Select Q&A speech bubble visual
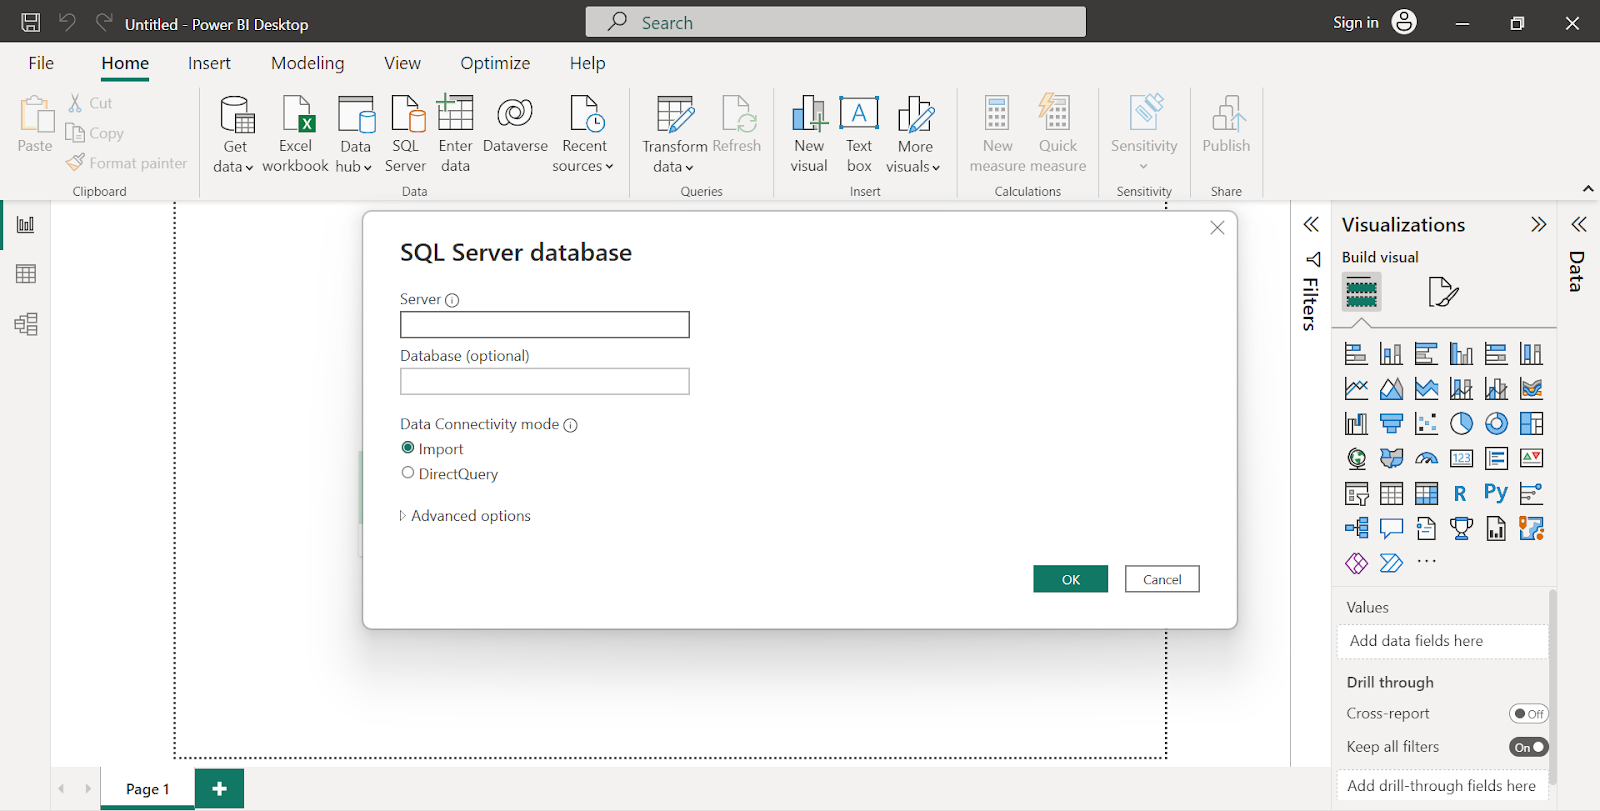1600x811 pixels. [x=1391, y=528]
